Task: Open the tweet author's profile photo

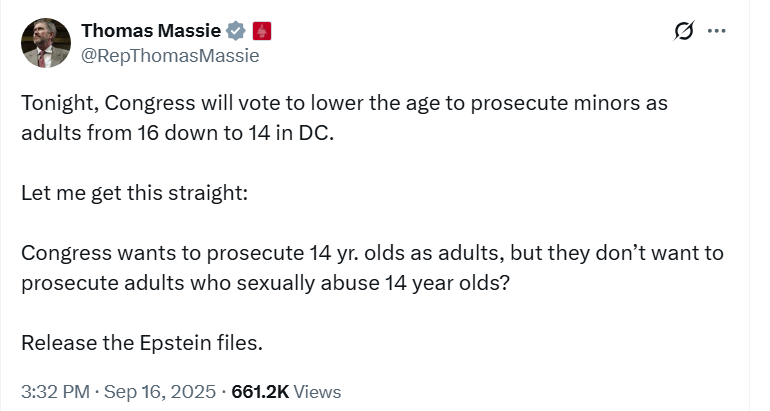Action: 46,43
